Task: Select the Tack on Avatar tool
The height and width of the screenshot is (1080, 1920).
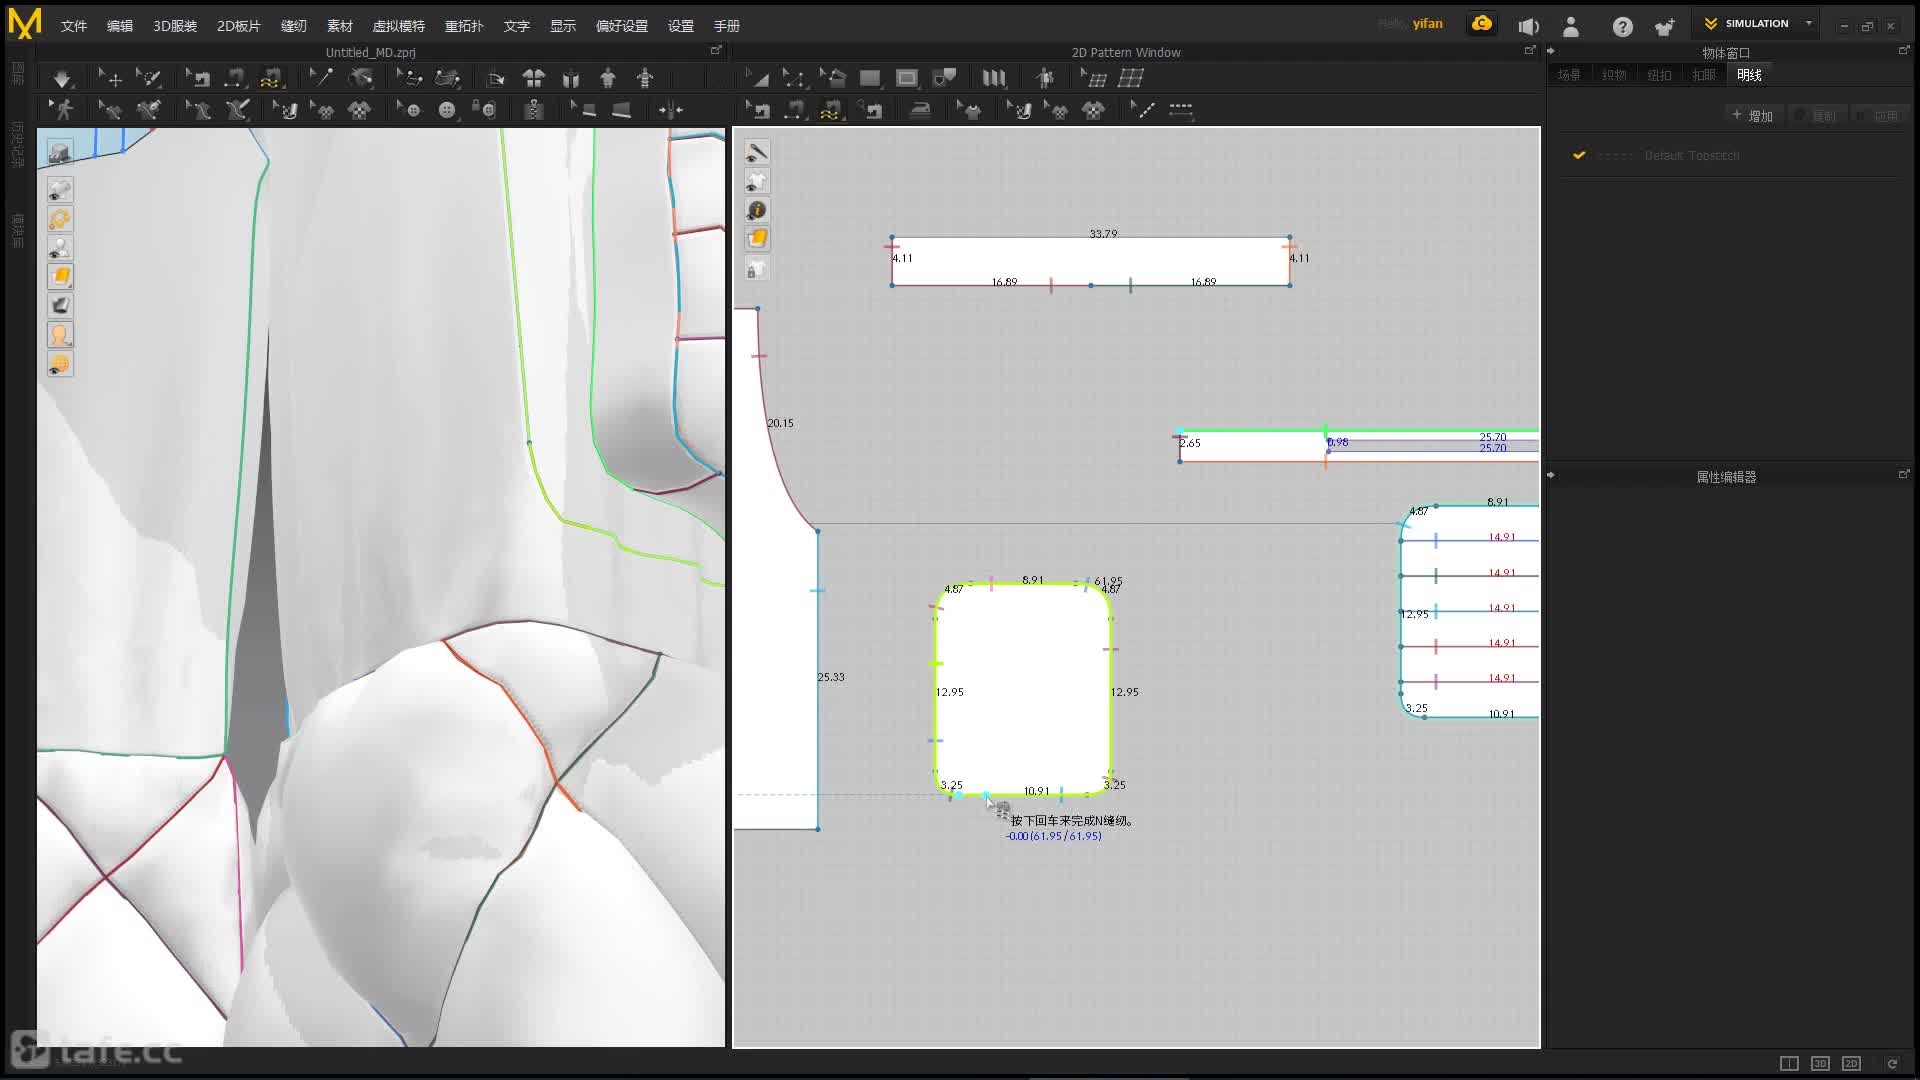Action: pyautogui.click(x=360, y=79)
